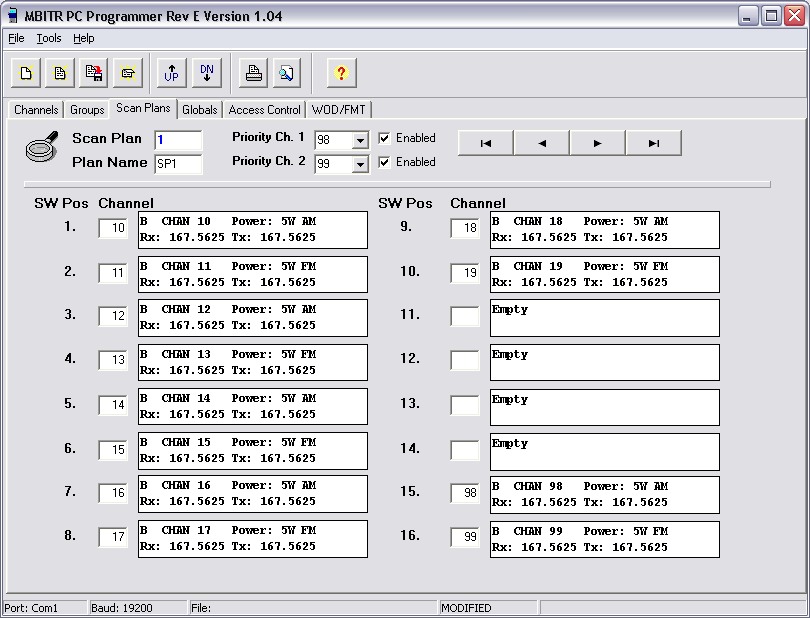The width and height of the screenshot is (810, 618).
Task: Switch to the Access Control tab
Action: 264,109
